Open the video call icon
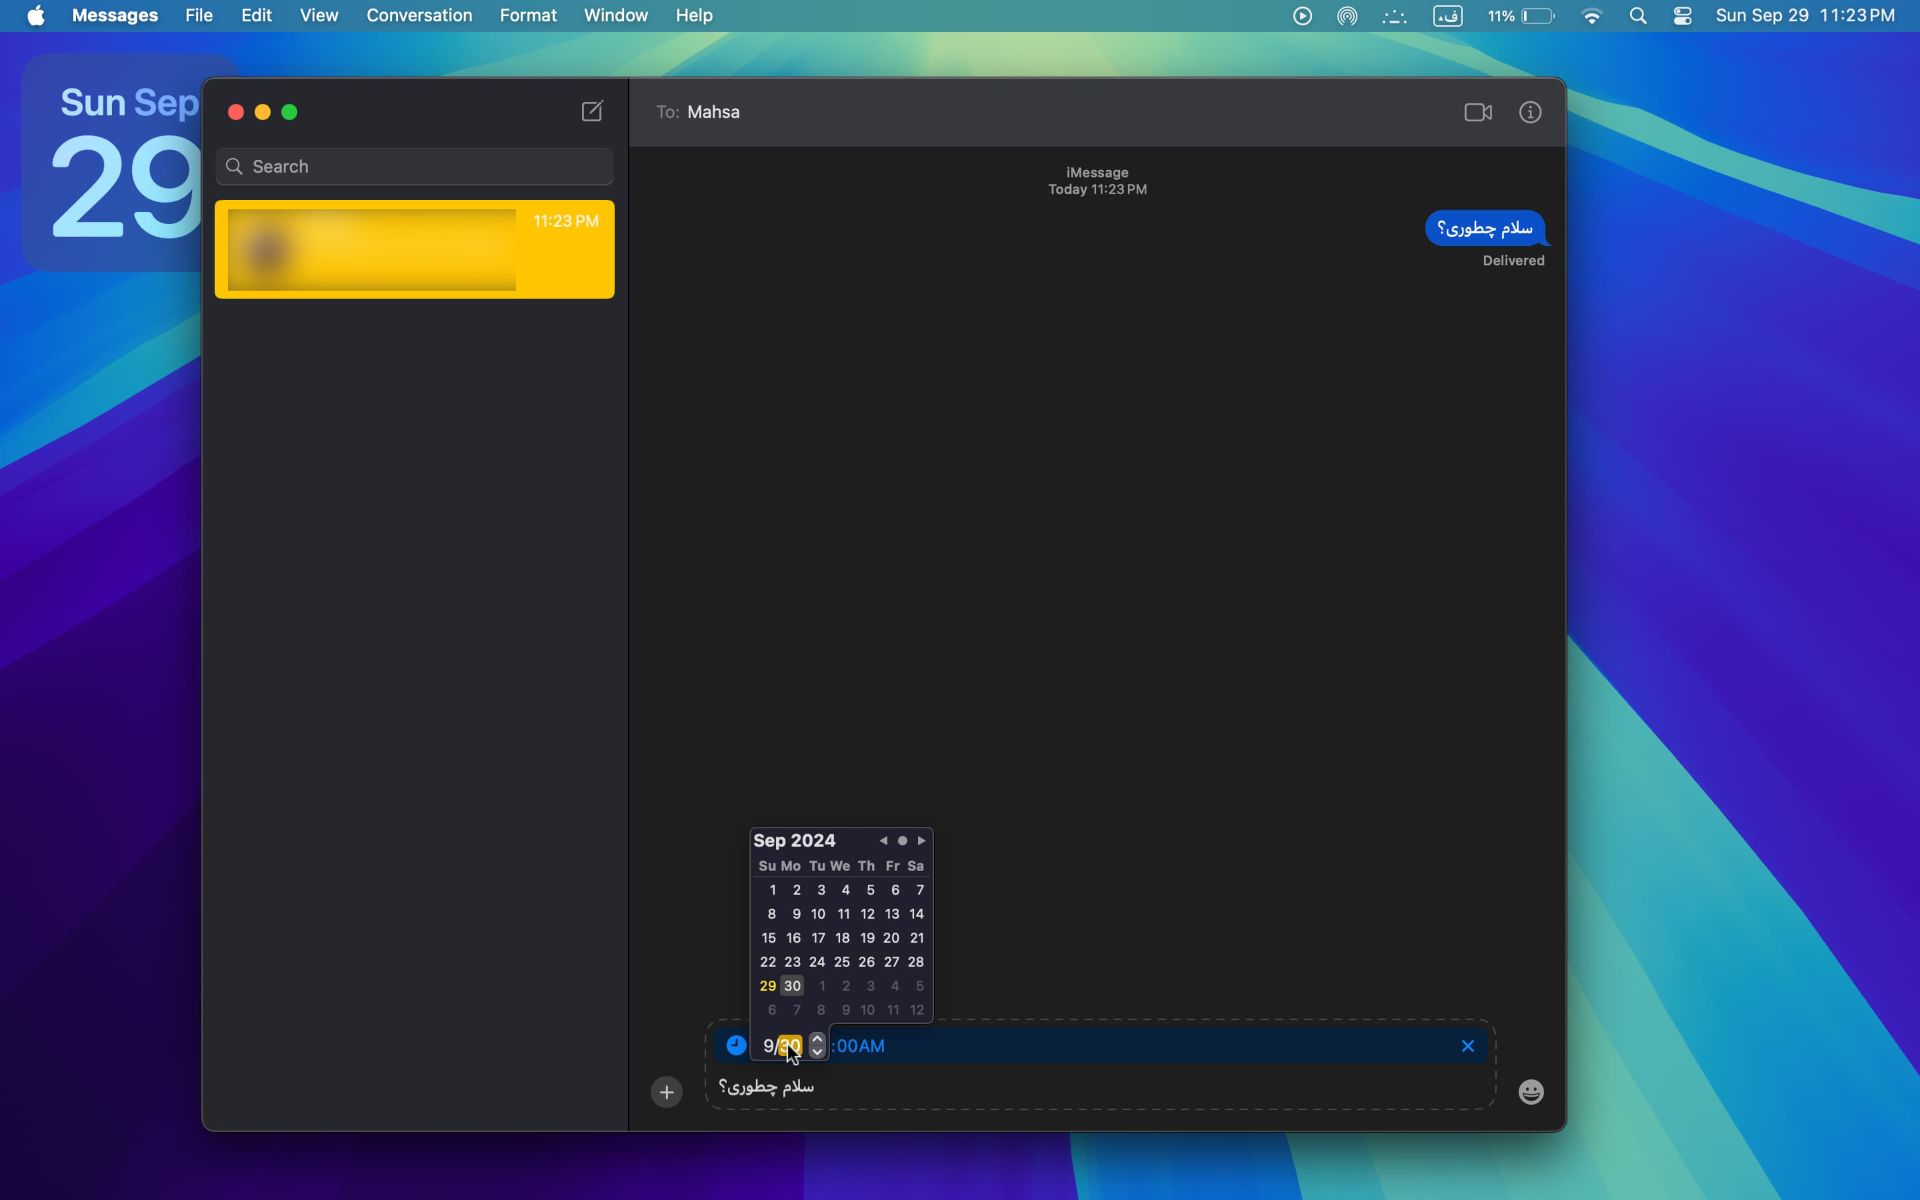The height and width of the screenshot is (1200, 1920). [x=1476, y=112]
